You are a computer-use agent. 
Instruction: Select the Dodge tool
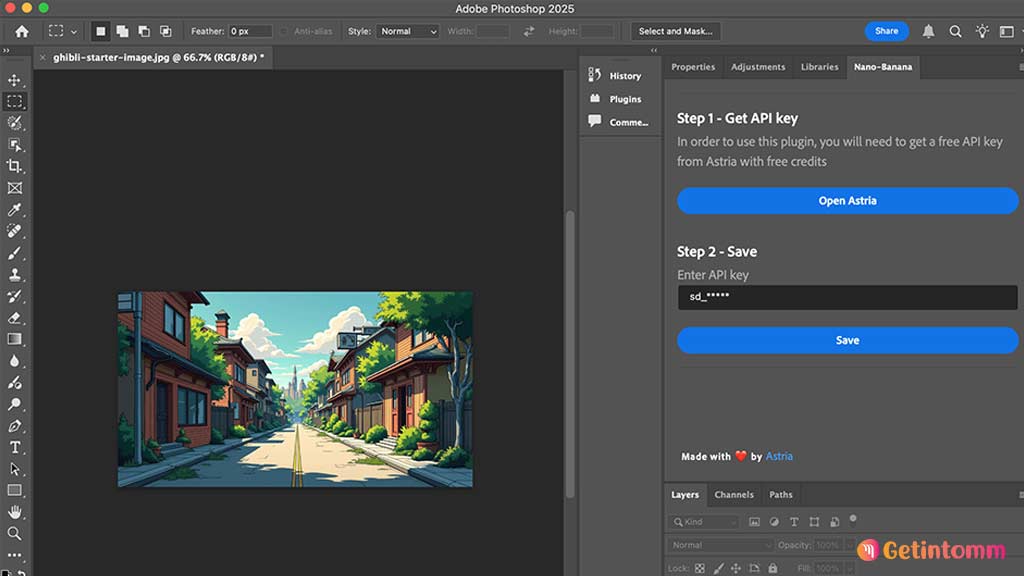pyautogui.click(x=14, y=404)
